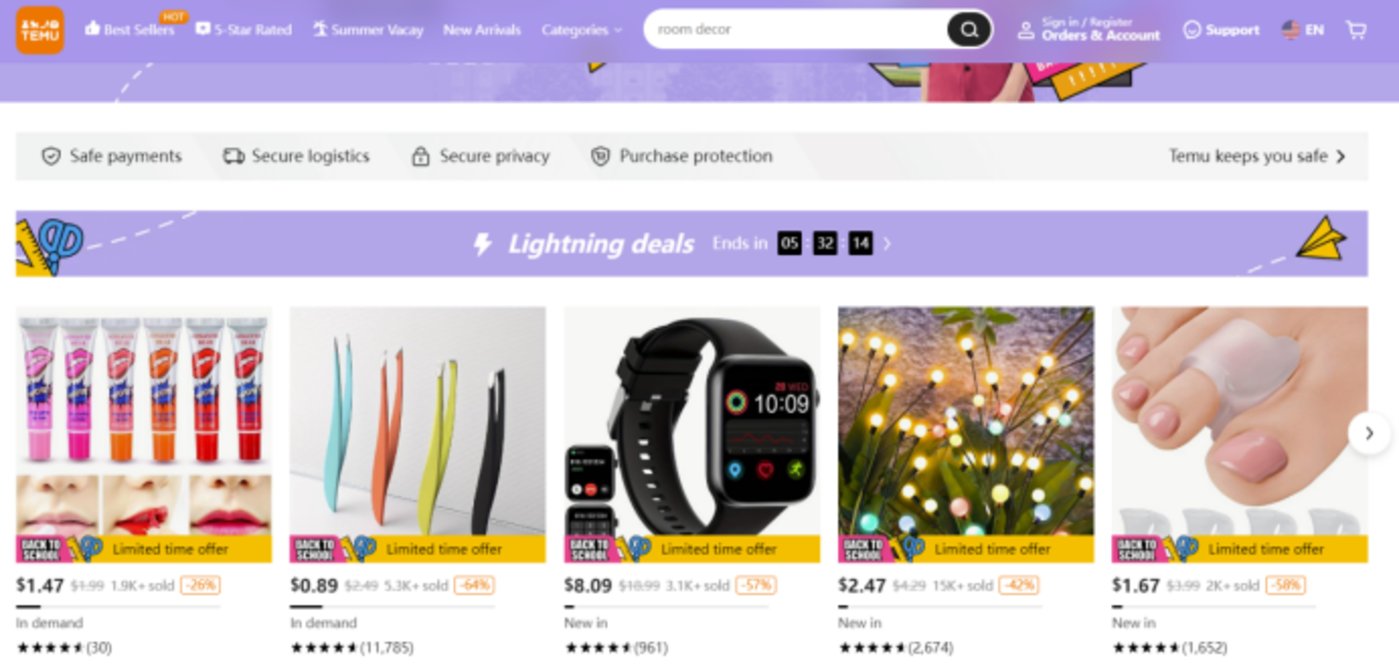Click the Secure logistics truck icon
The width and height of the screenshot is (1399, 666).
233,156
